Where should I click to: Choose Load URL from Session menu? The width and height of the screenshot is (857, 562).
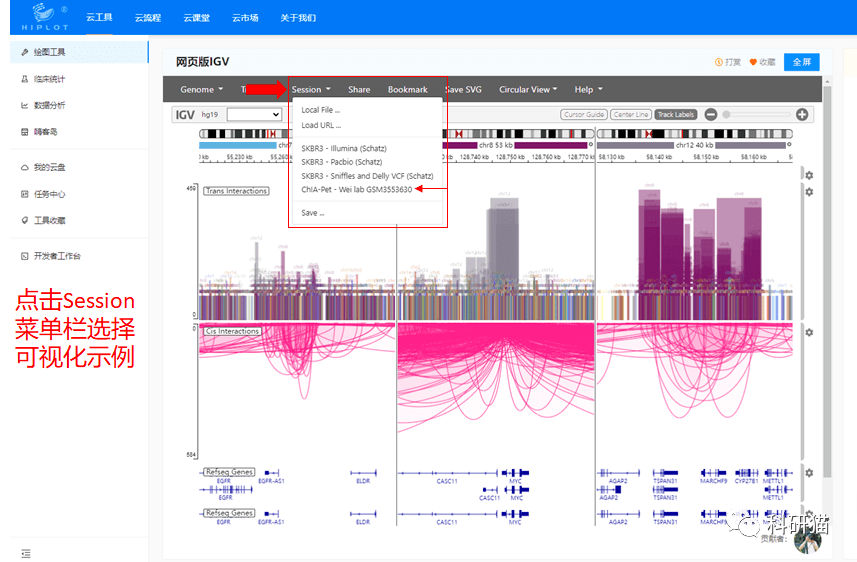tap(321, 125)
